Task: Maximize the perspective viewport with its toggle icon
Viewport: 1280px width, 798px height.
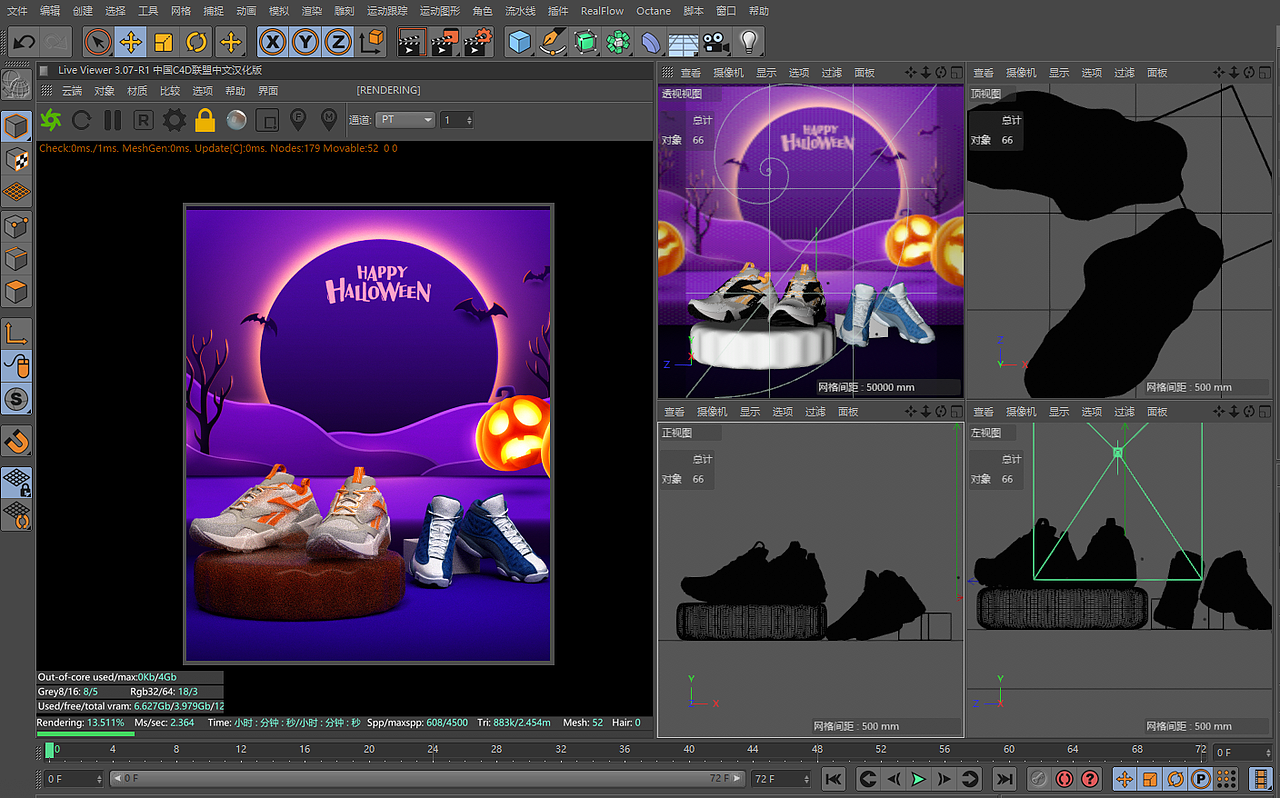Action: point(956,73)
